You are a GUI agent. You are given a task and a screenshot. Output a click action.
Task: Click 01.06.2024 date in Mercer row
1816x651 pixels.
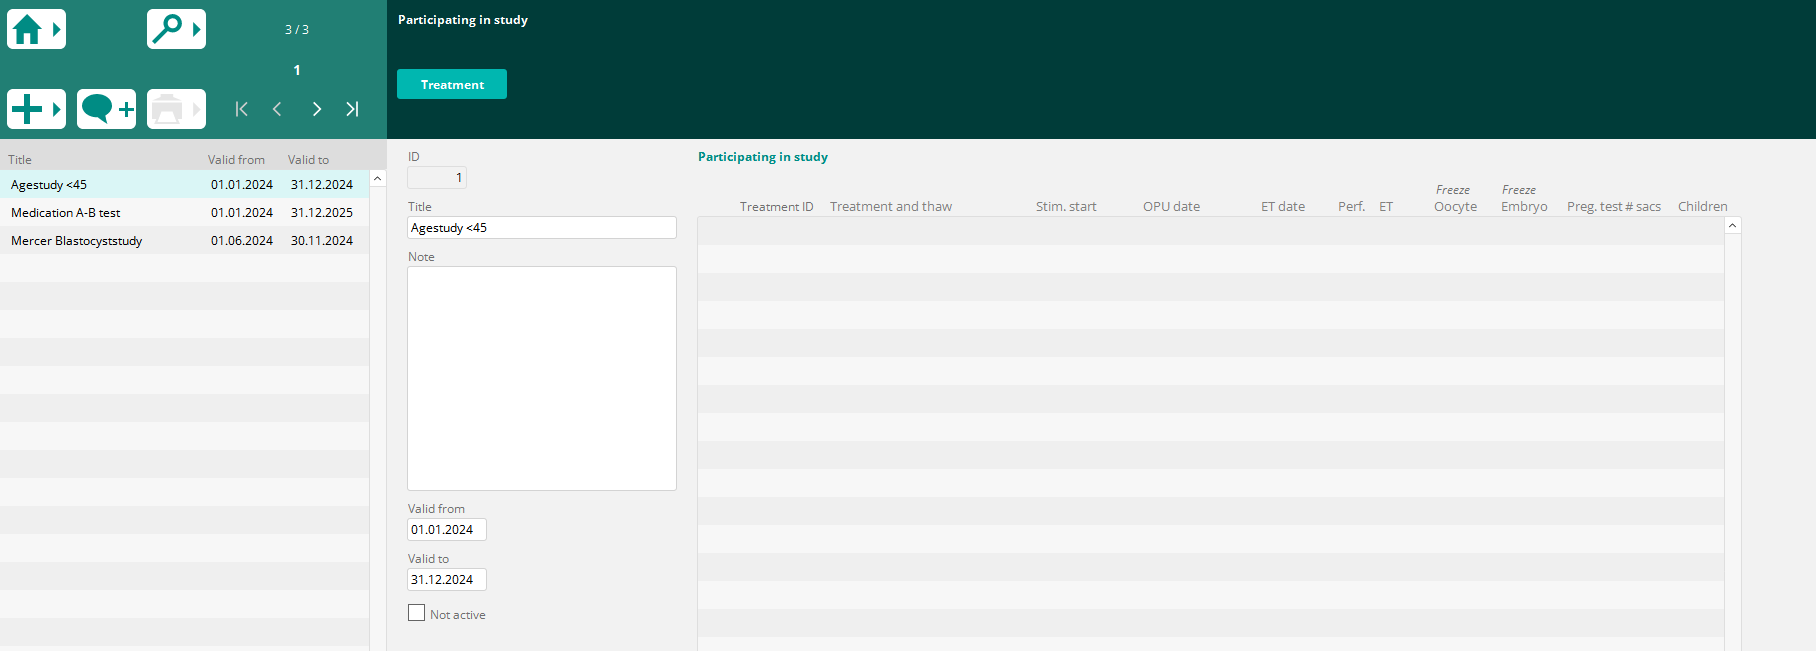(x=242, y=241)
